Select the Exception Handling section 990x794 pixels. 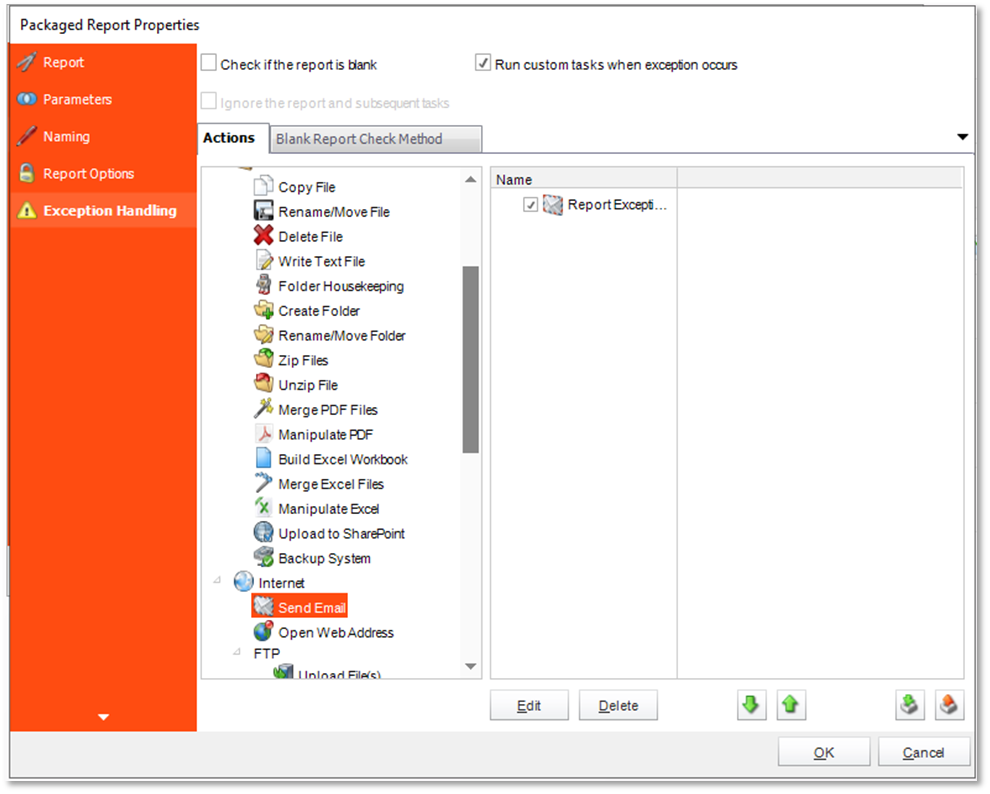point(104,210)
